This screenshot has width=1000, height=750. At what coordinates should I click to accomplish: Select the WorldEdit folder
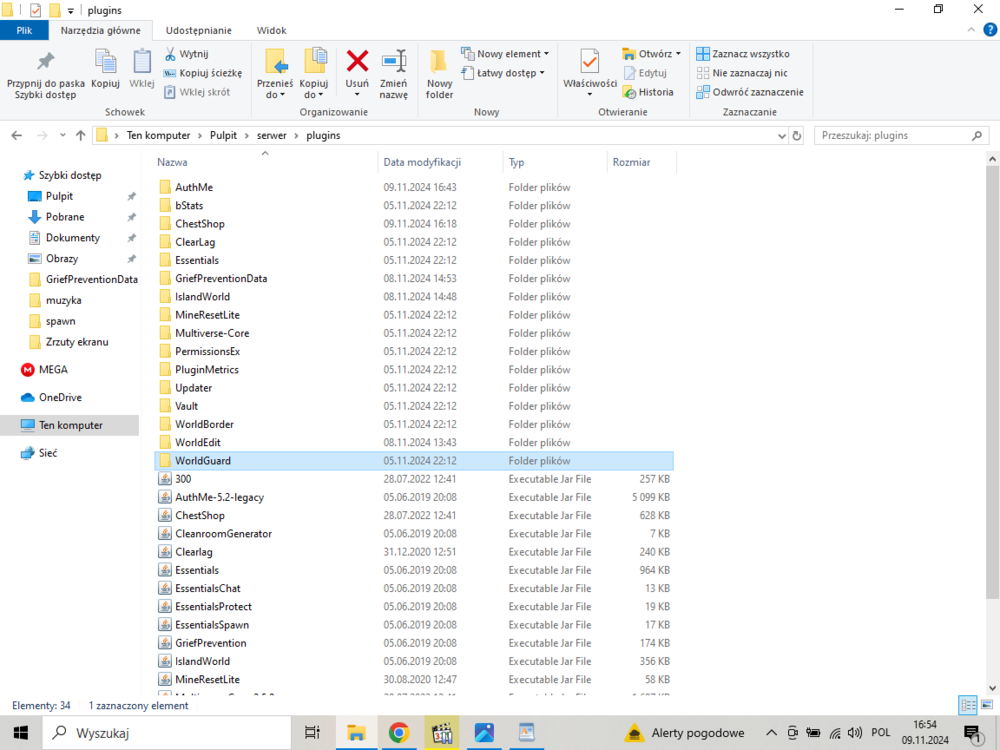pyautogui.click(x=198, y=443)
